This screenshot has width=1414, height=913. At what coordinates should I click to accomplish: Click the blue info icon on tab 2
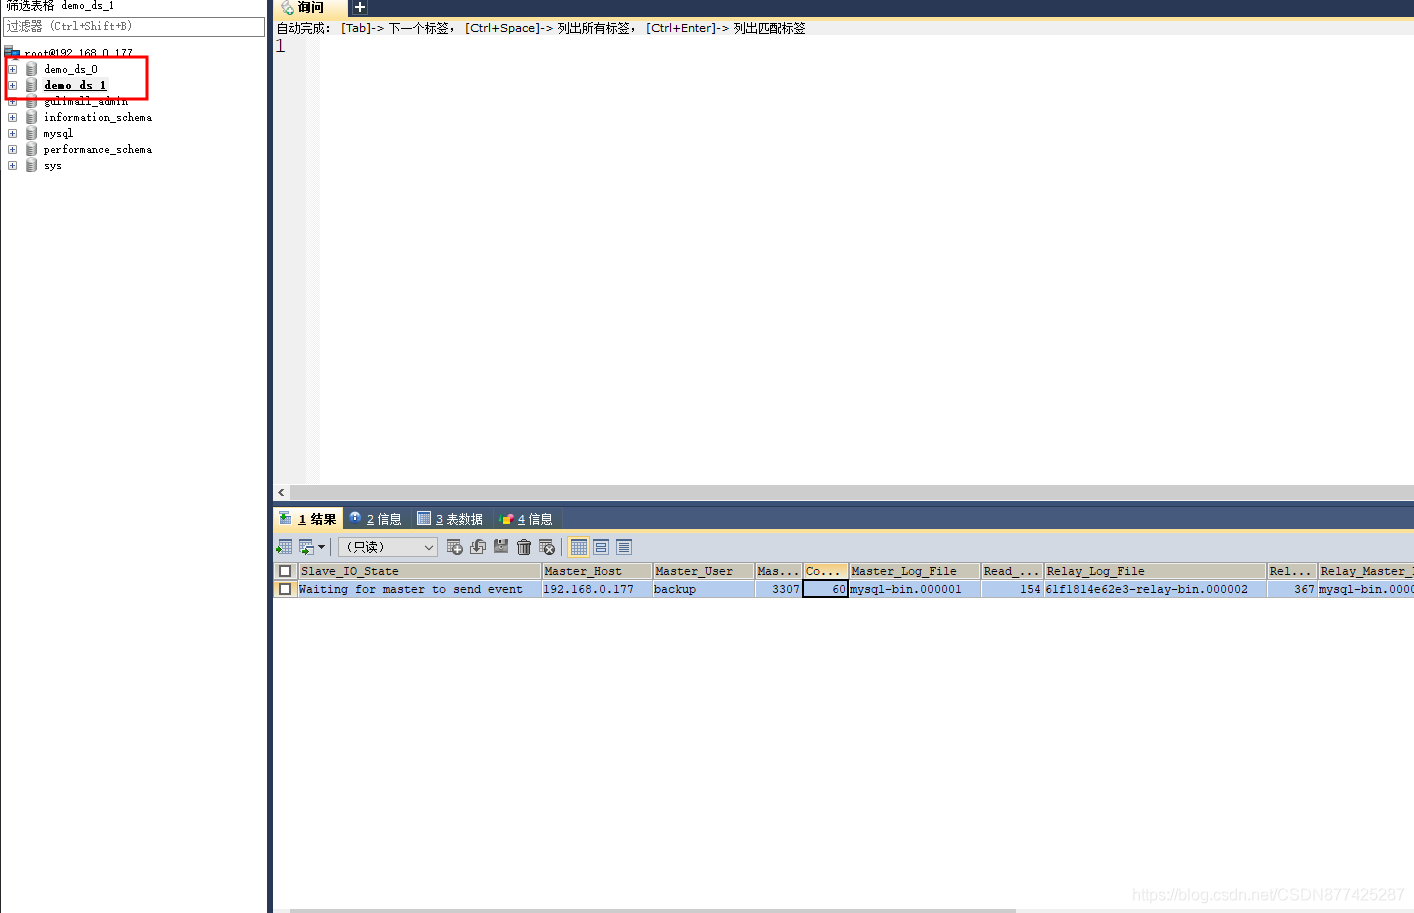pos(355,518)
